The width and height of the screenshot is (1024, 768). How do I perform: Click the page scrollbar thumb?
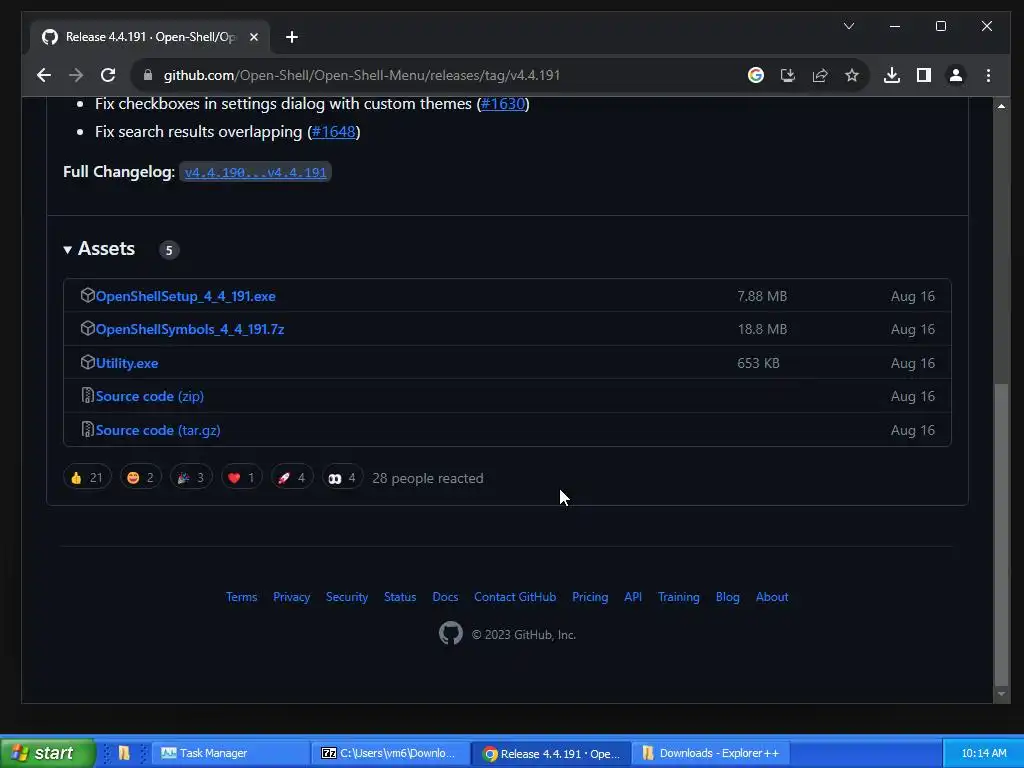point(1001,534)
